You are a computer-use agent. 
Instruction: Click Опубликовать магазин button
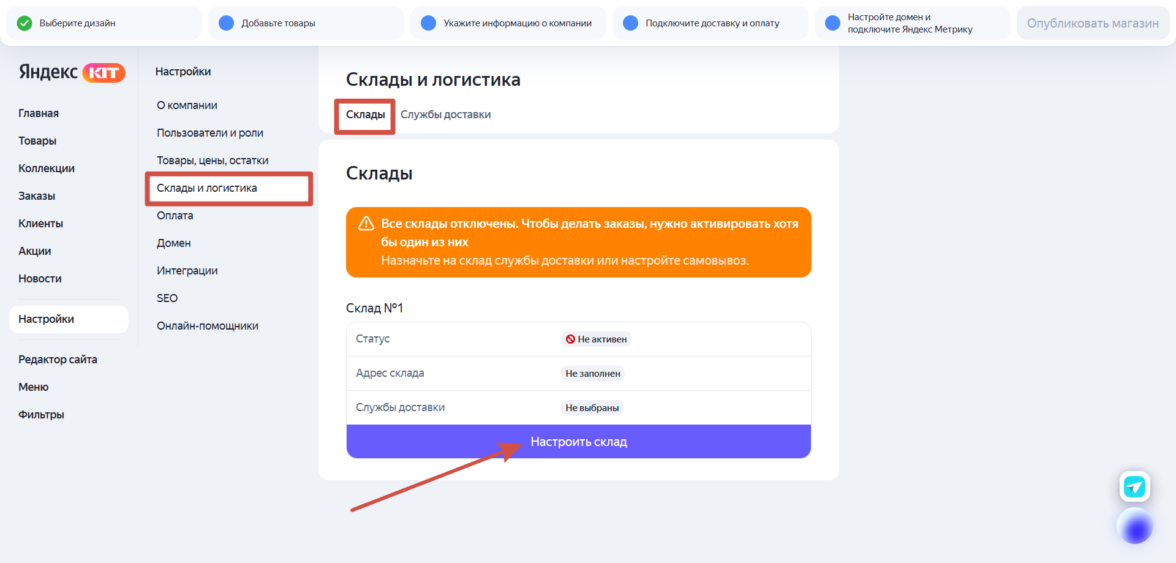pos(1093,23)
